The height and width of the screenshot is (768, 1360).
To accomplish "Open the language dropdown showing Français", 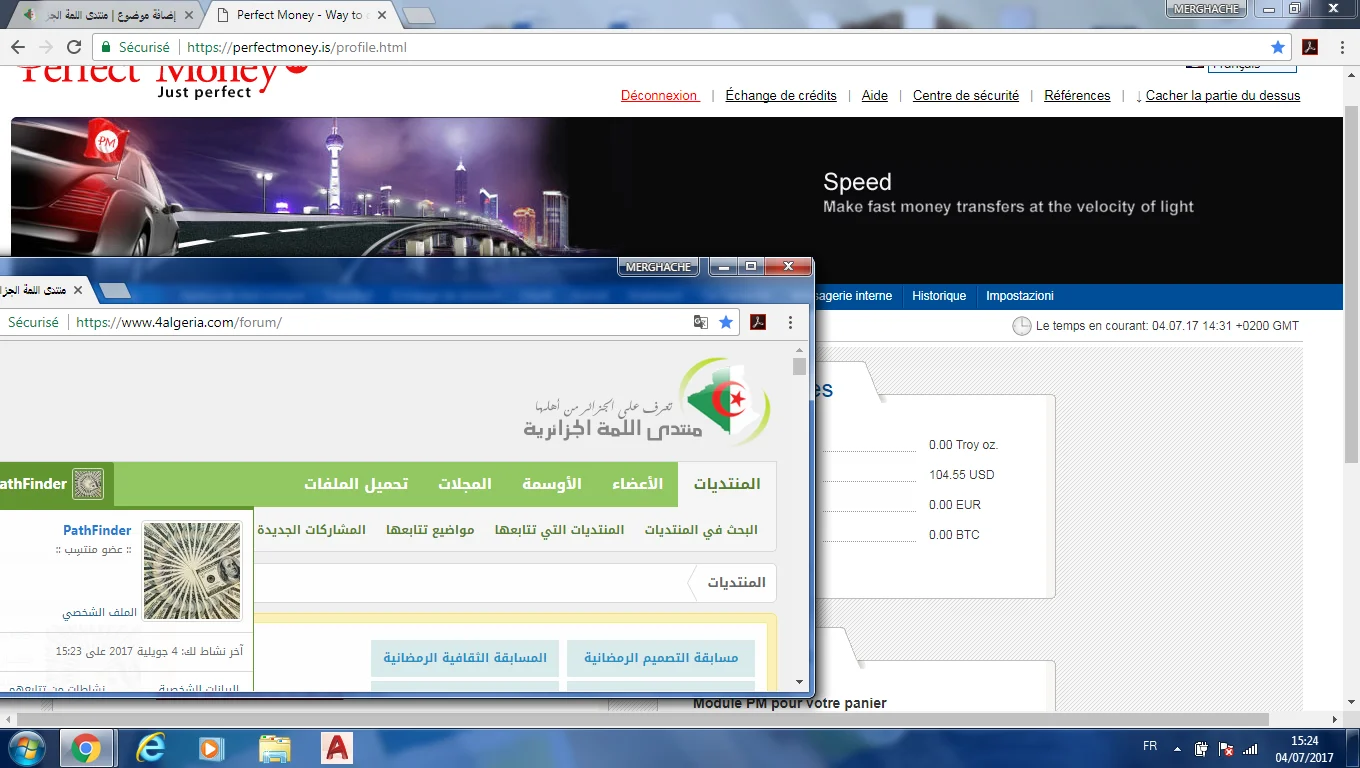I will [x=1252, y=66].
